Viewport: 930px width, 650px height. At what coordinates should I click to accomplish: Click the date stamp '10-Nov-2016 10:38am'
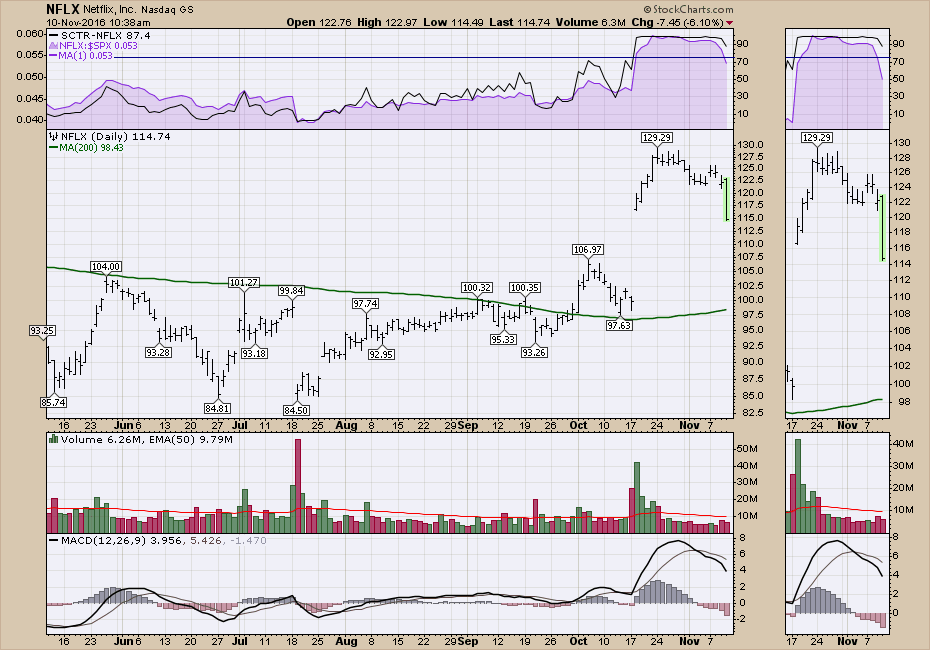click(98, 23)
